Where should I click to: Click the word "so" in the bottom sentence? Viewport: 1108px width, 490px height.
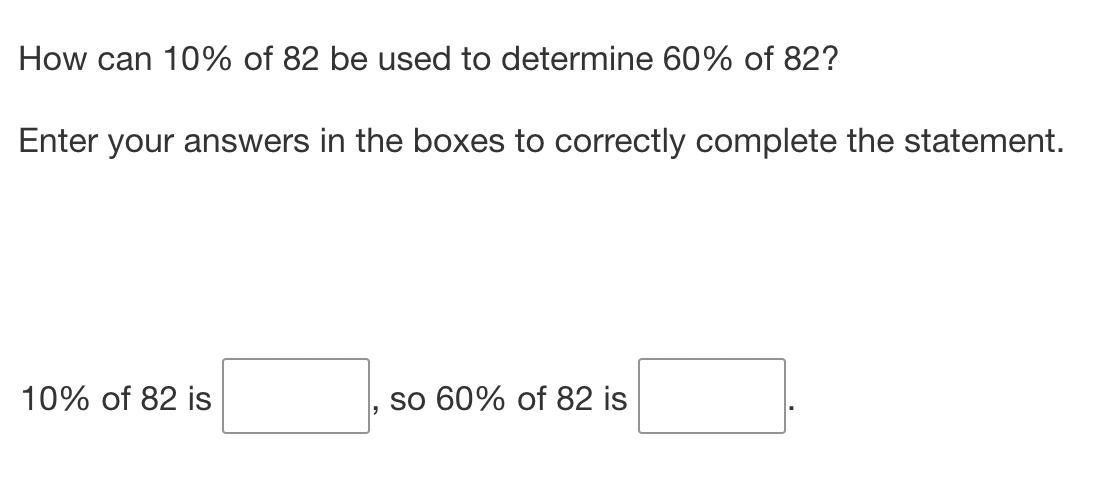pyautogui.click(x=408, y=402)
